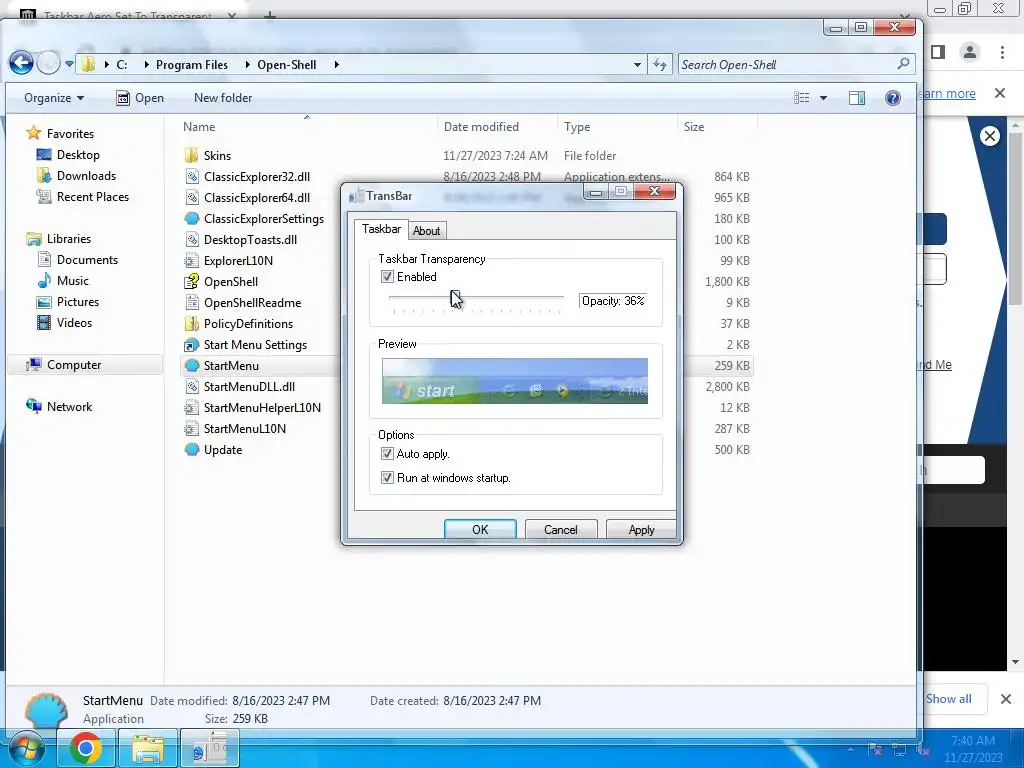Click the Explorer back arrow button
1024x768 pixels.
tap(21, 63)
